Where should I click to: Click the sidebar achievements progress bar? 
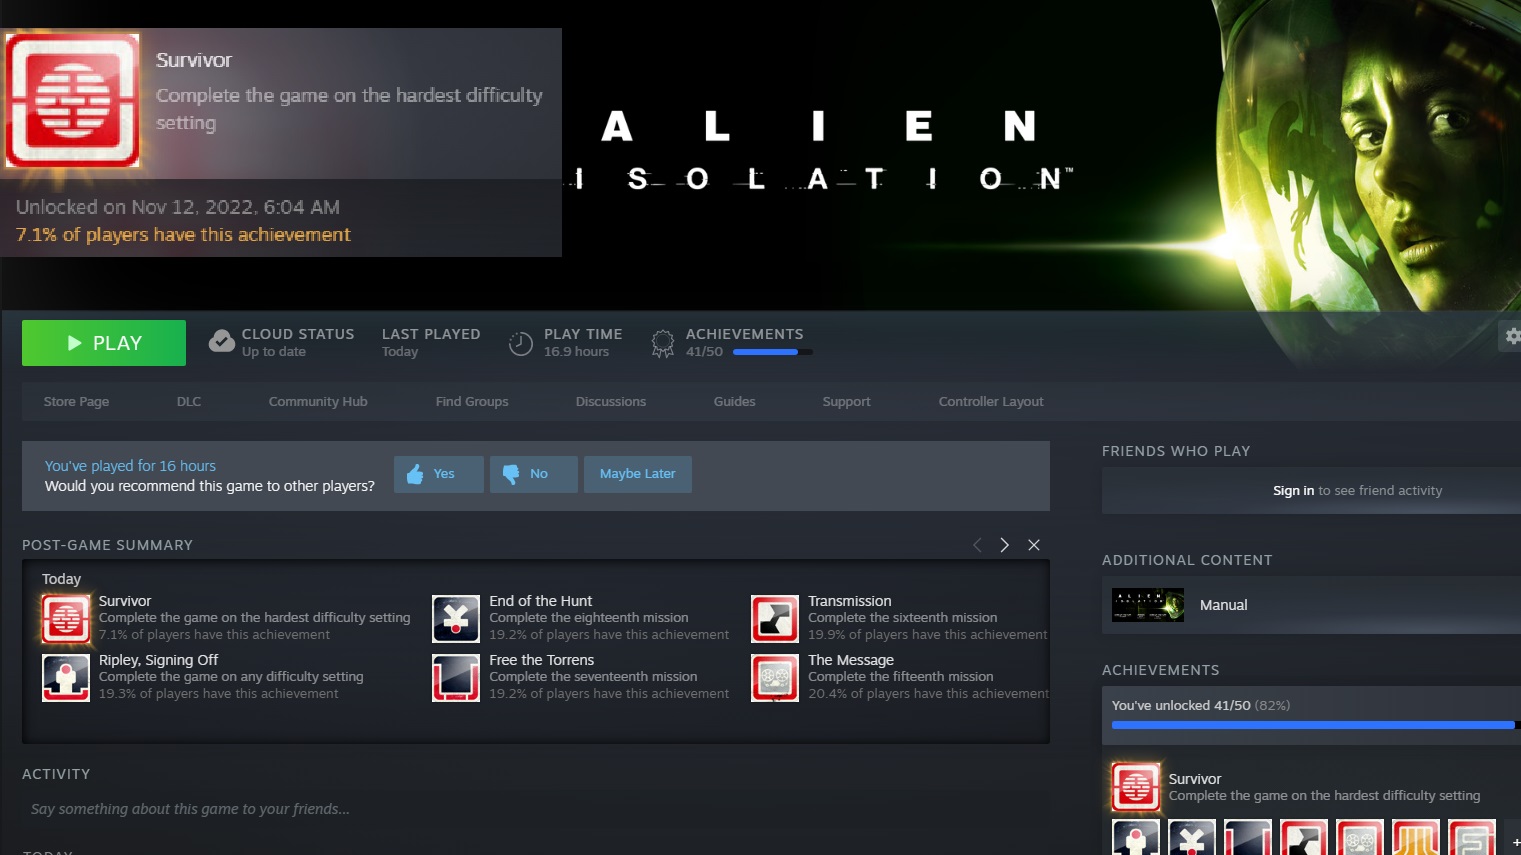tap(1316, 725)
